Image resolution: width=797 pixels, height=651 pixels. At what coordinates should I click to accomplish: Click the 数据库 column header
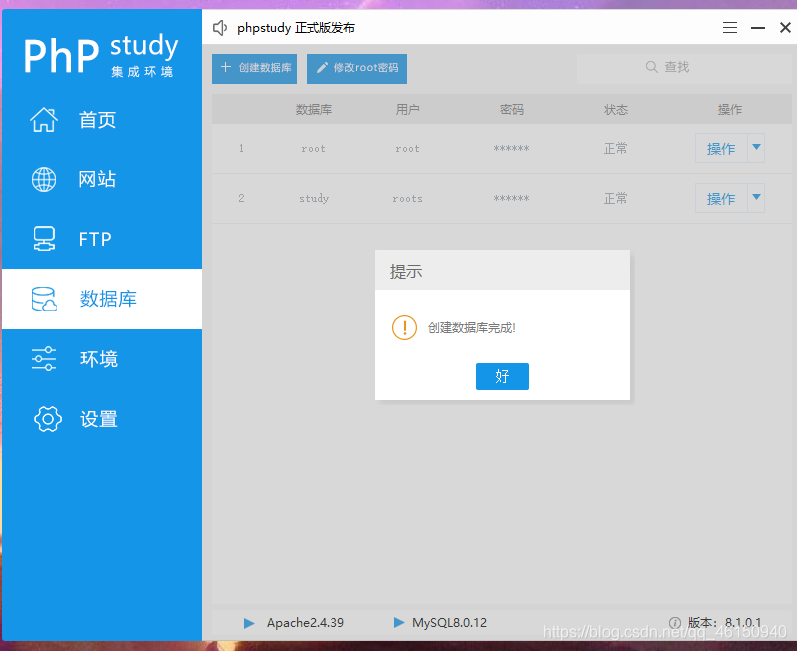click(314, 109)
